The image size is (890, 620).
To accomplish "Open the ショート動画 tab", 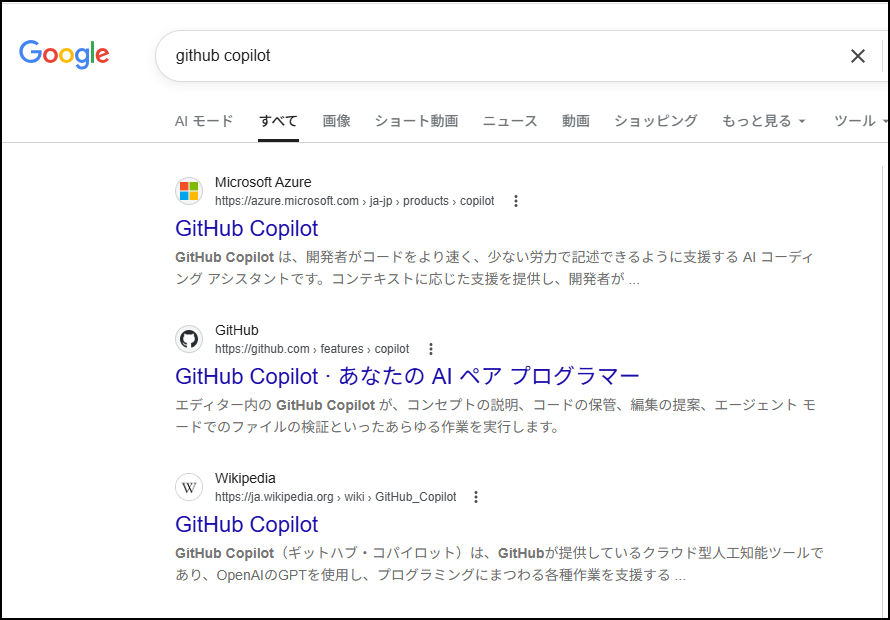I will point(416,121).
